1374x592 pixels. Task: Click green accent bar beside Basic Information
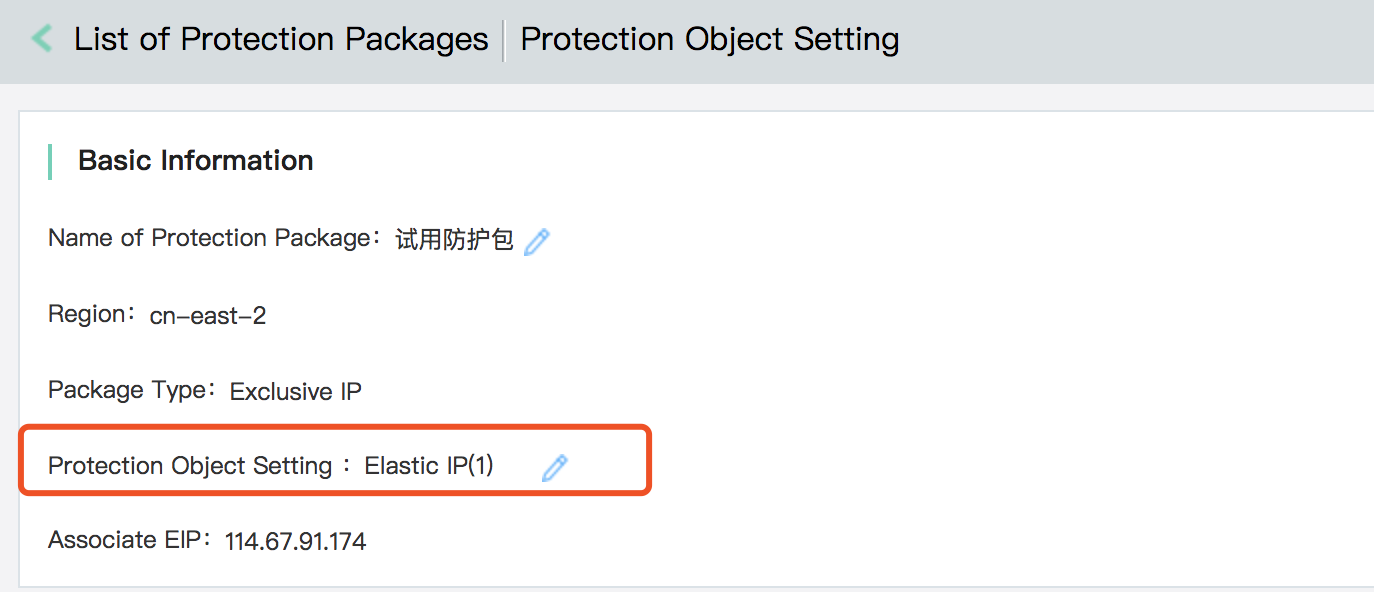pos(50,161)
